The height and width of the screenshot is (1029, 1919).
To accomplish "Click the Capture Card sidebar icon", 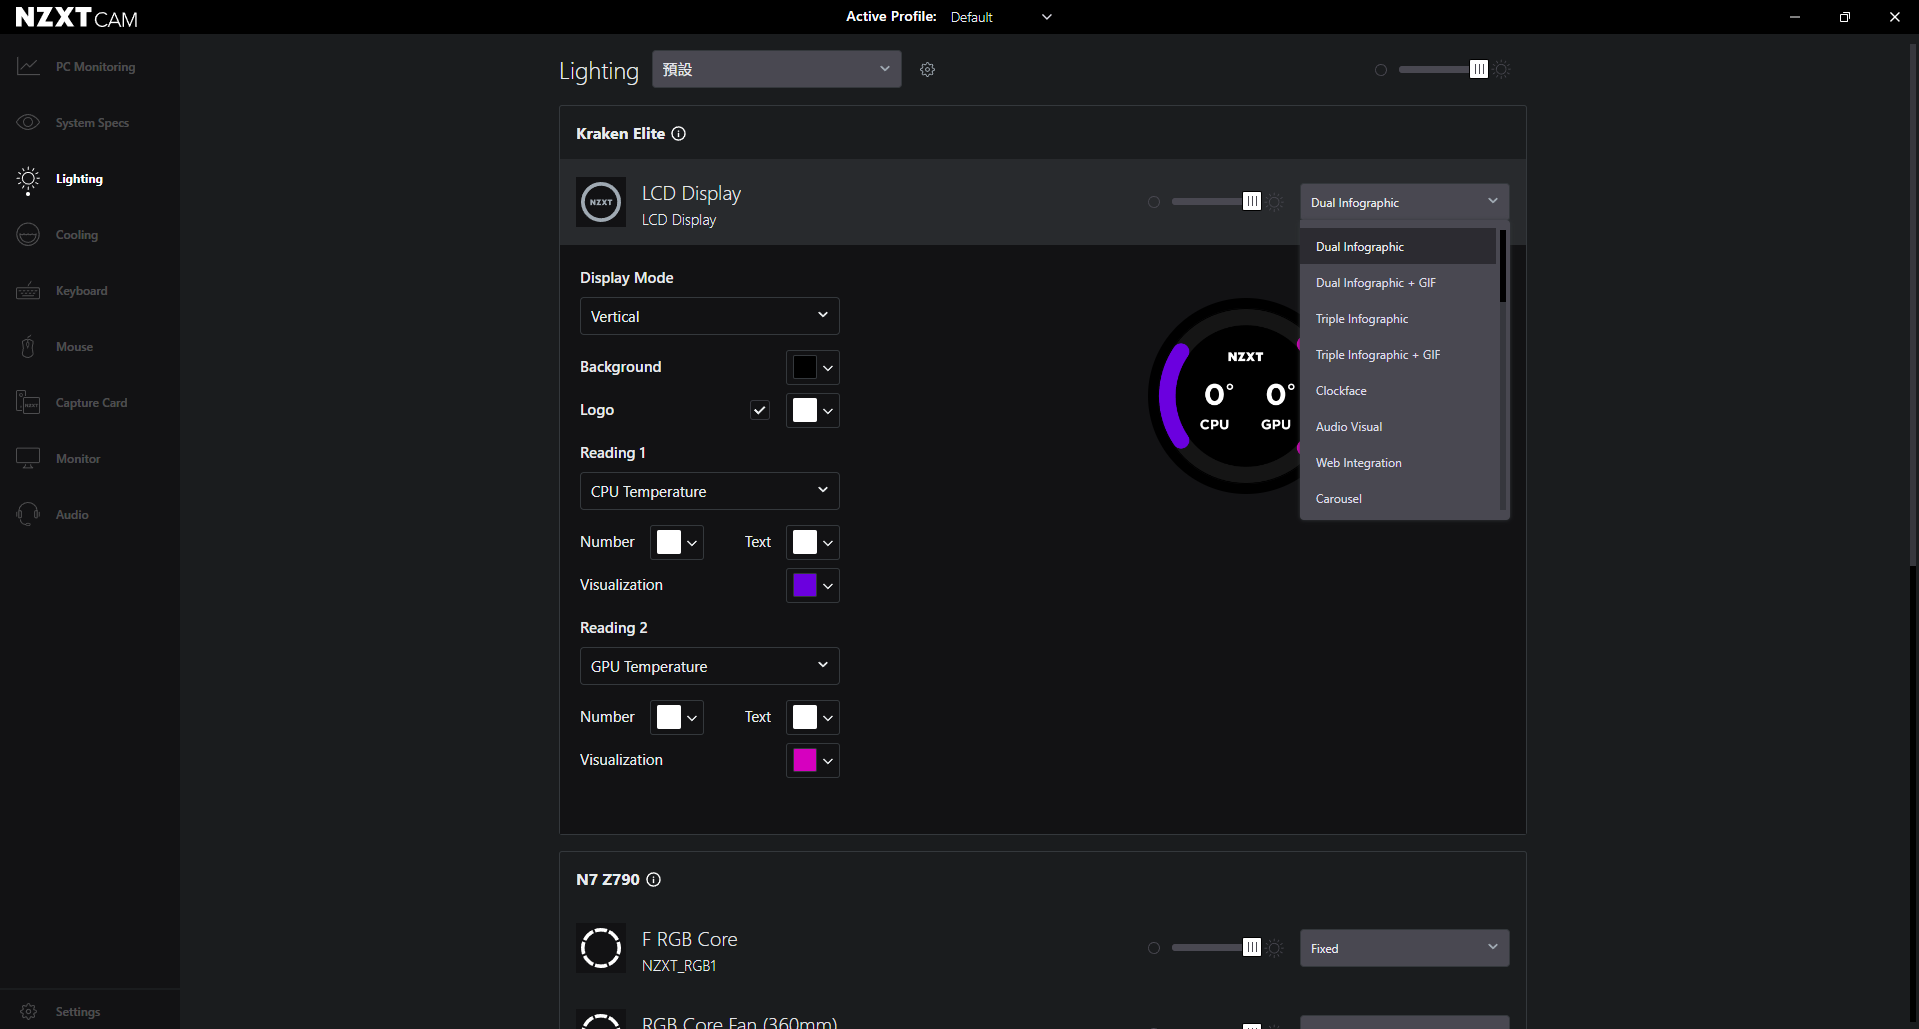I will click(28, 402).
